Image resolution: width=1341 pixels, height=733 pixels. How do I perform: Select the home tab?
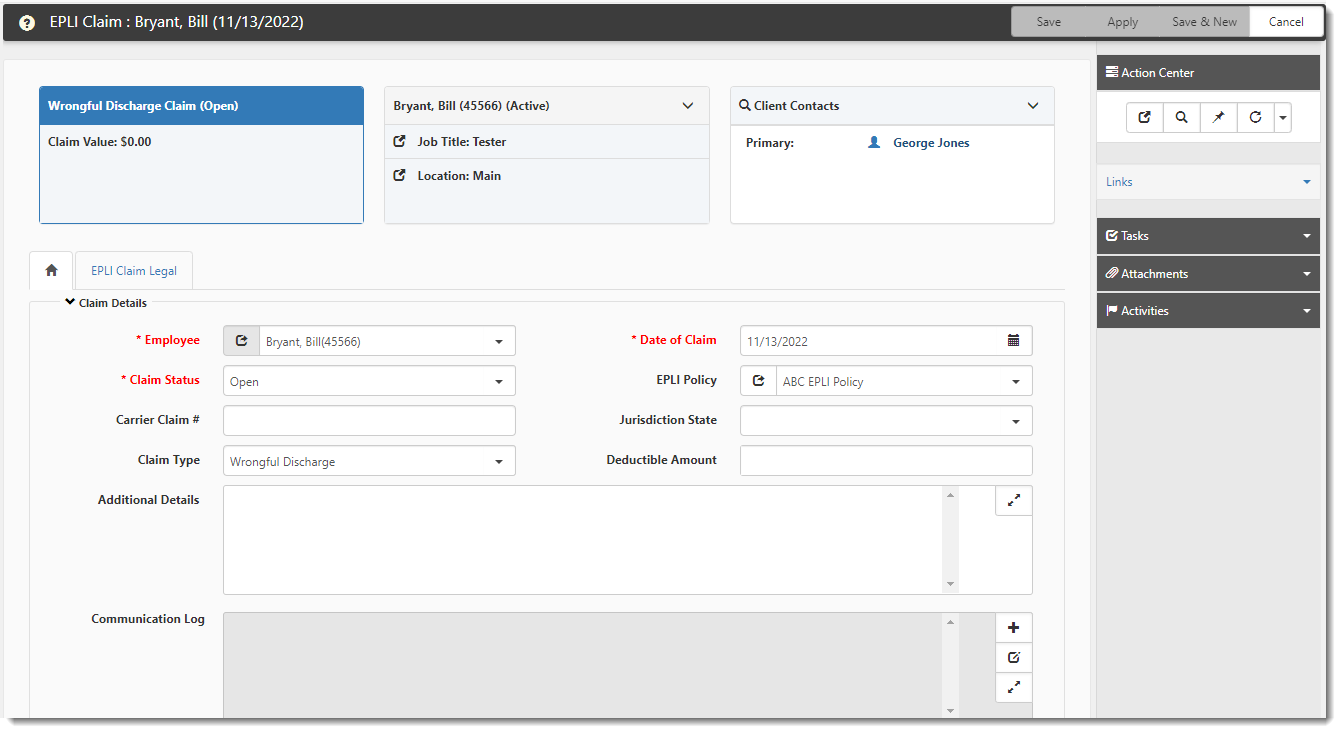(50, 270)
